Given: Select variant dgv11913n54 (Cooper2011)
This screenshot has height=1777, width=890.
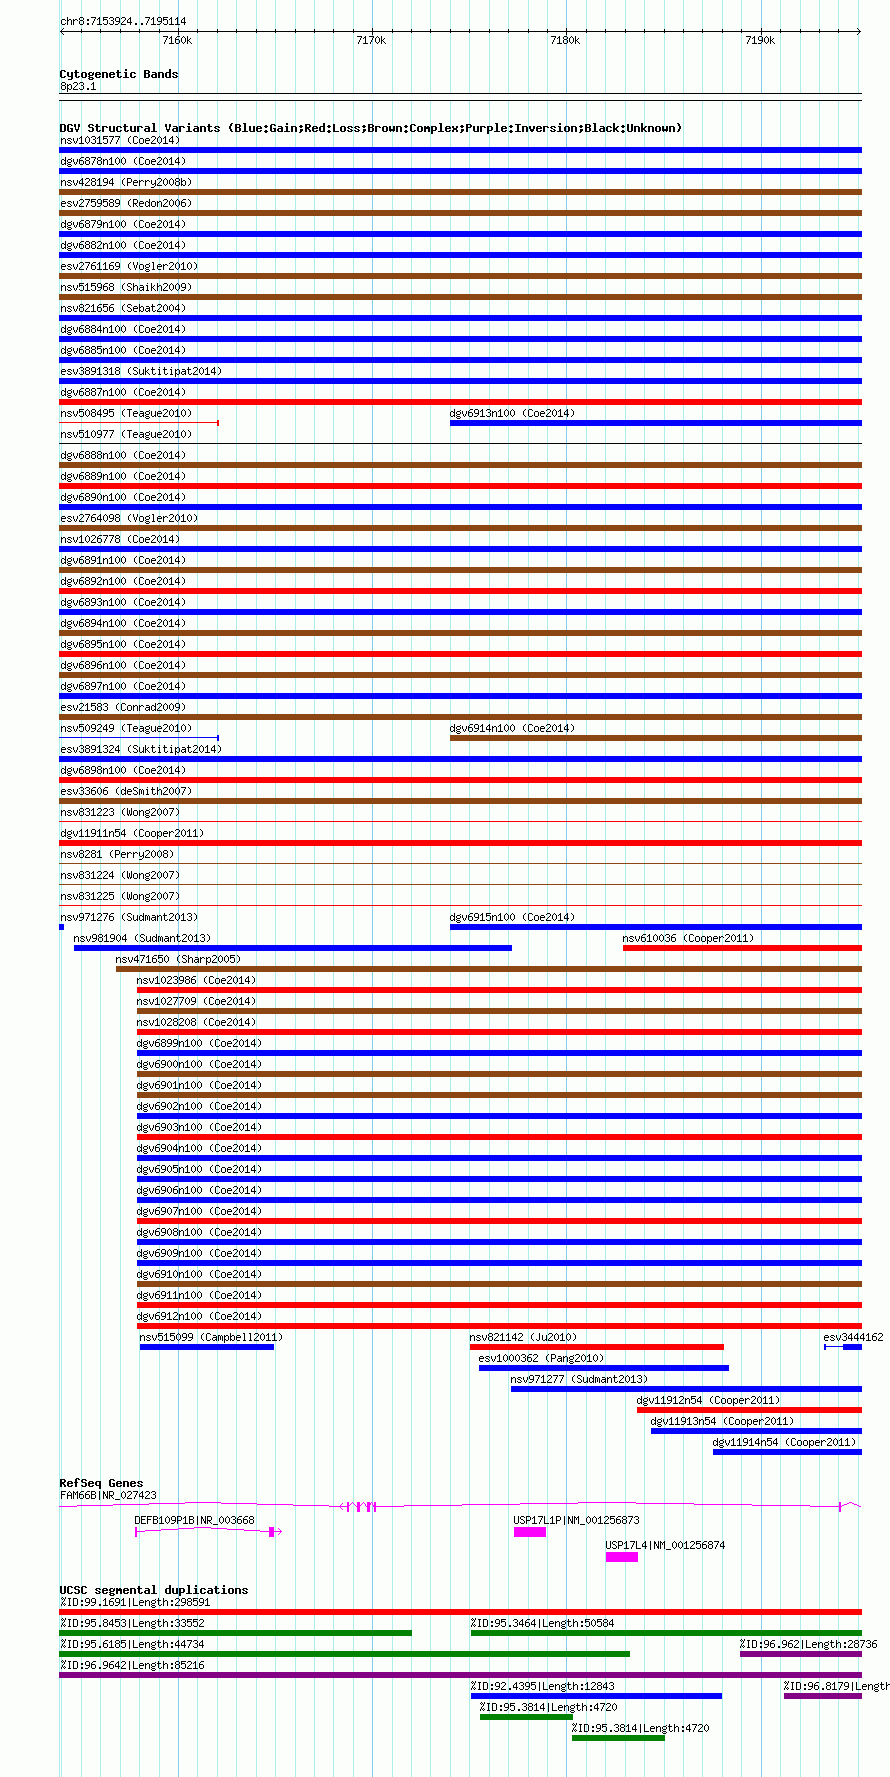Looking at the screenshot, I should coord(756,1431).
